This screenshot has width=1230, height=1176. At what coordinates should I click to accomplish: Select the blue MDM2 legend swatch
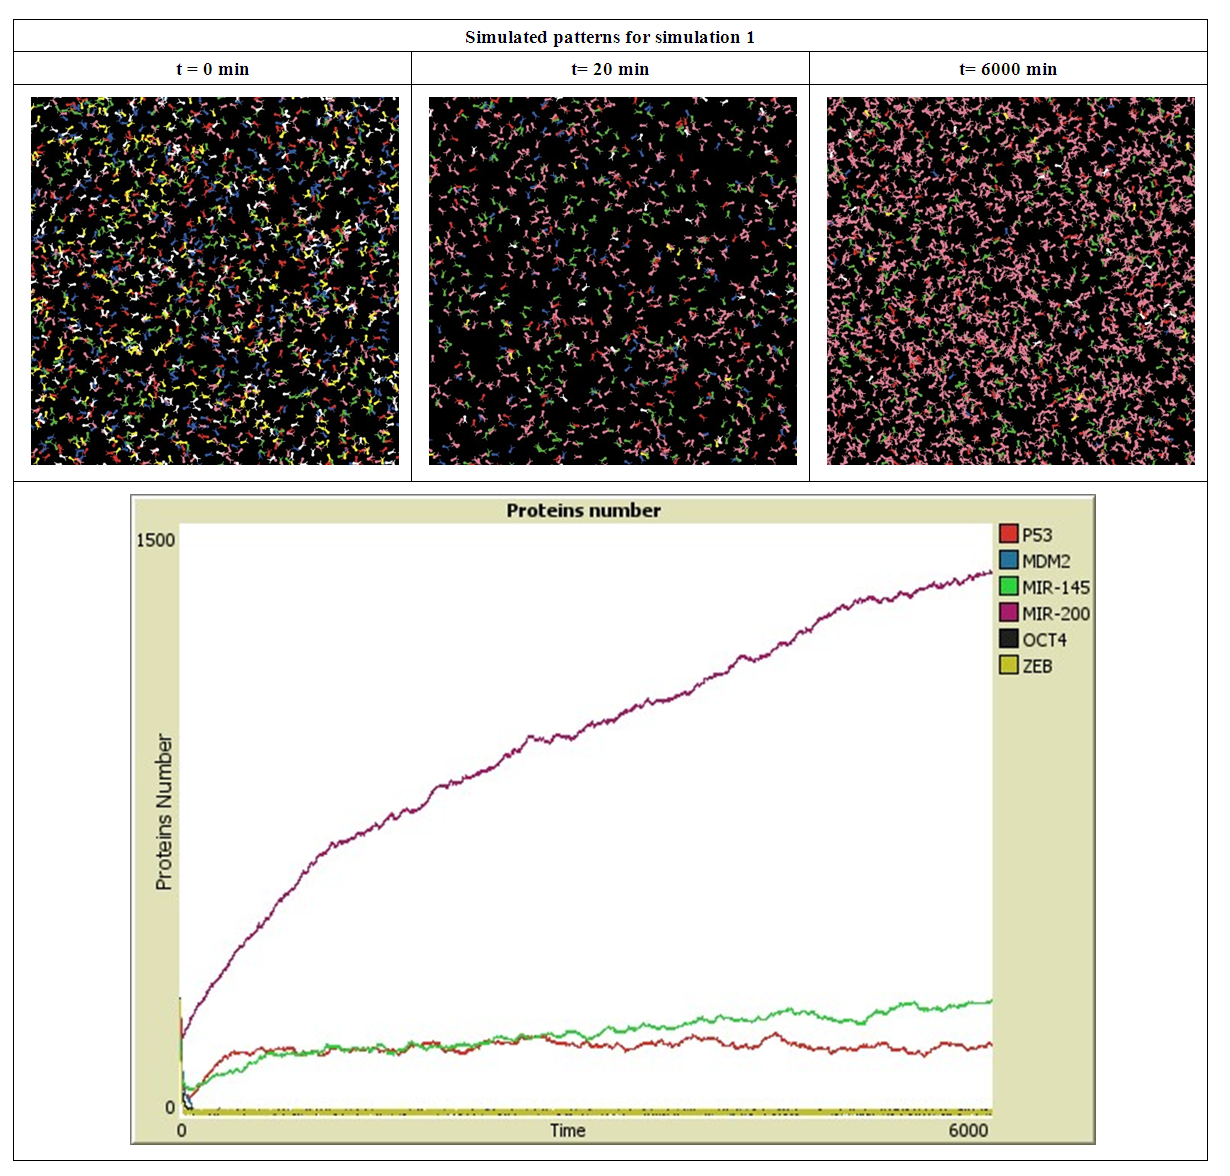(1008, 560)
